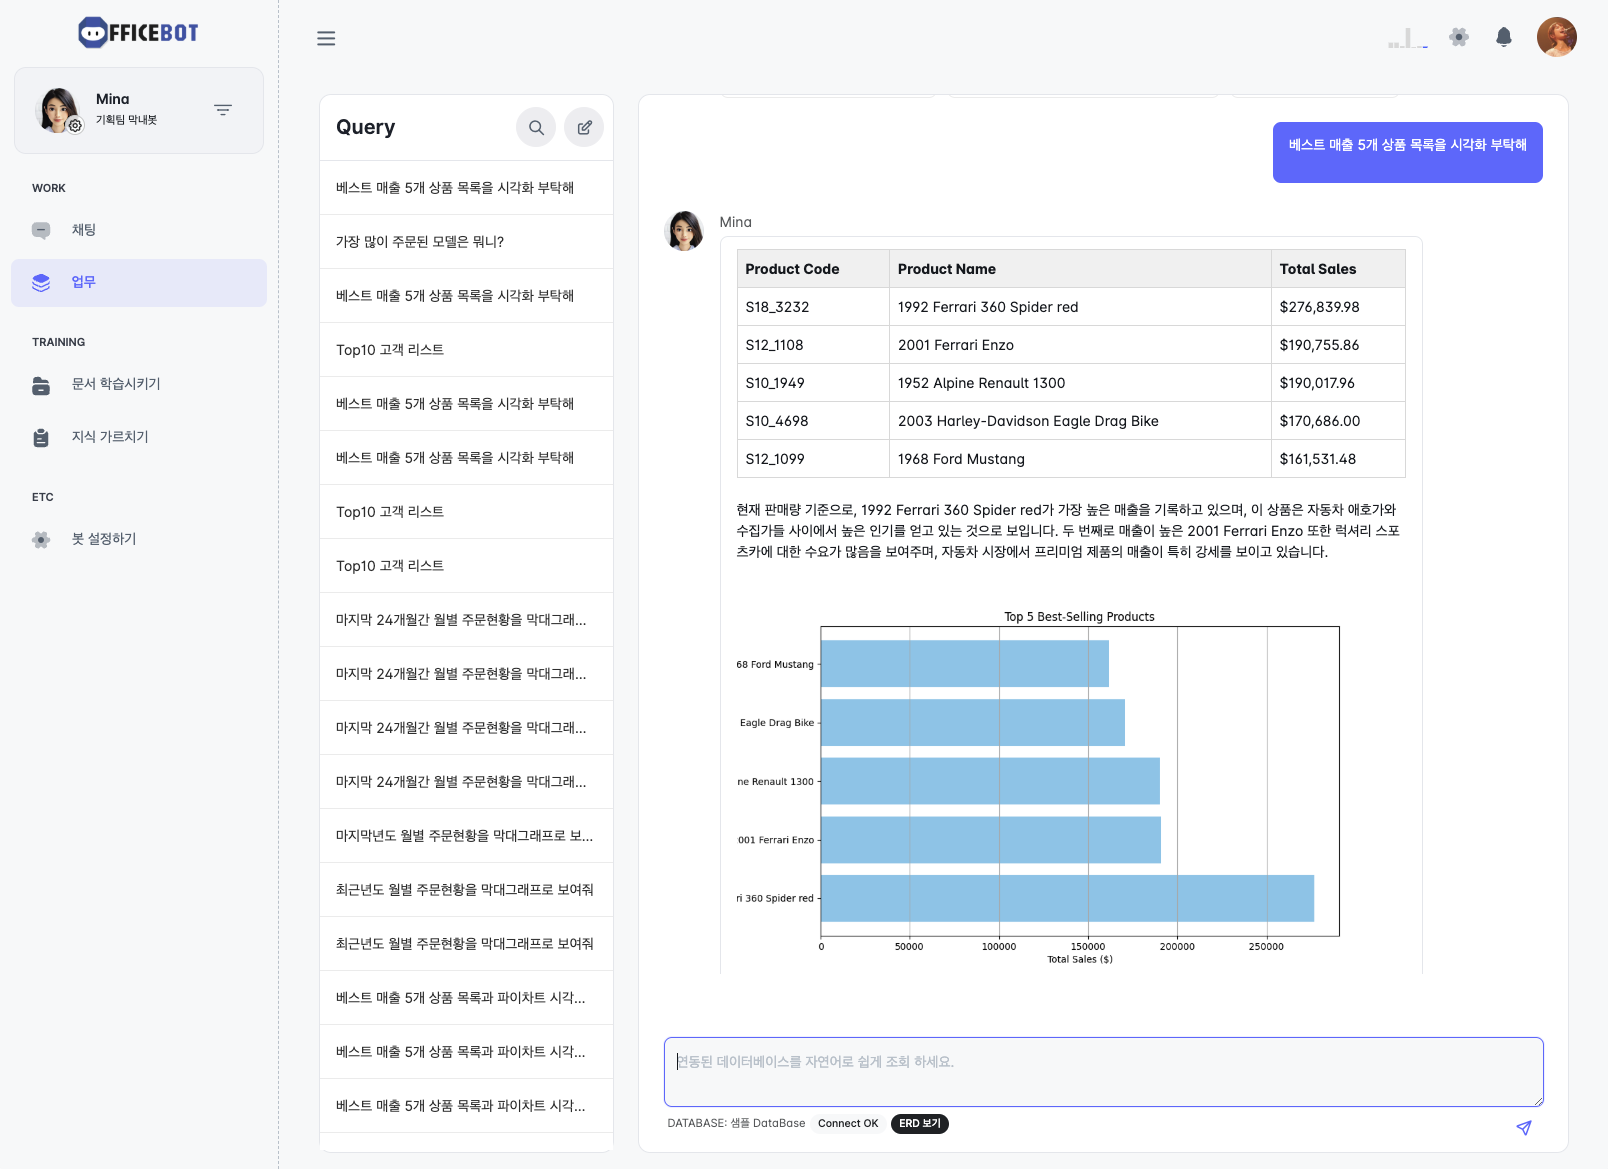
Task: Start a new query with edit icon
Action: pyautogui.click(x=584, y=127)
